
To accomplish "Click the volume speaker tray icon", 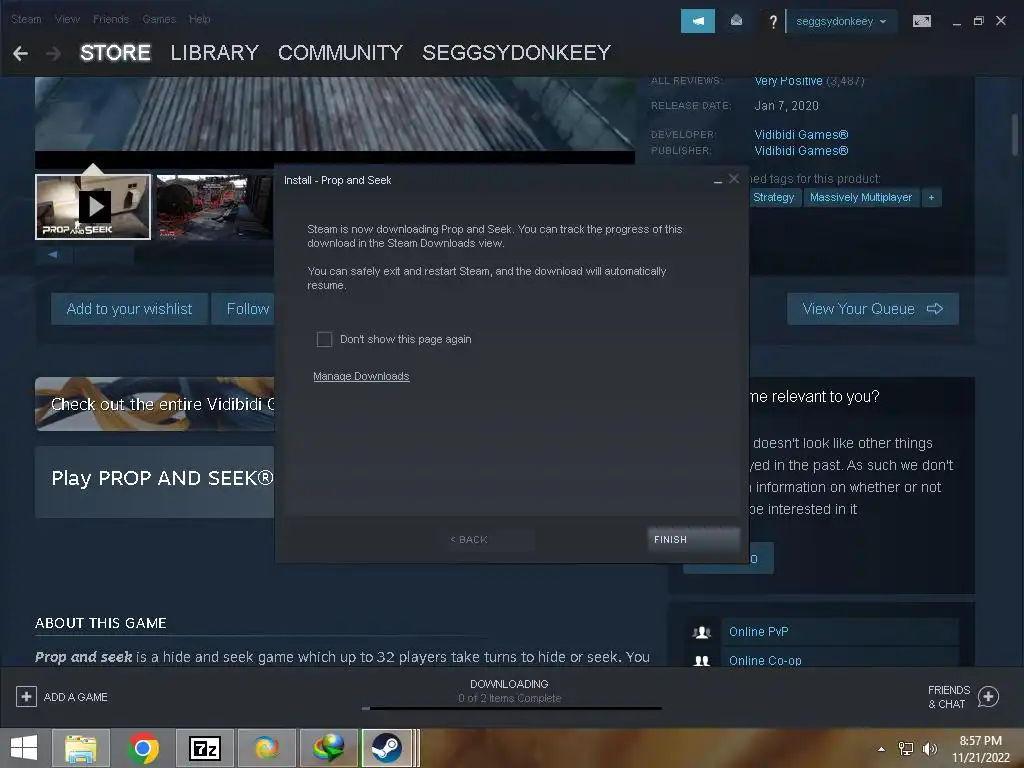I will coord(930,748).
